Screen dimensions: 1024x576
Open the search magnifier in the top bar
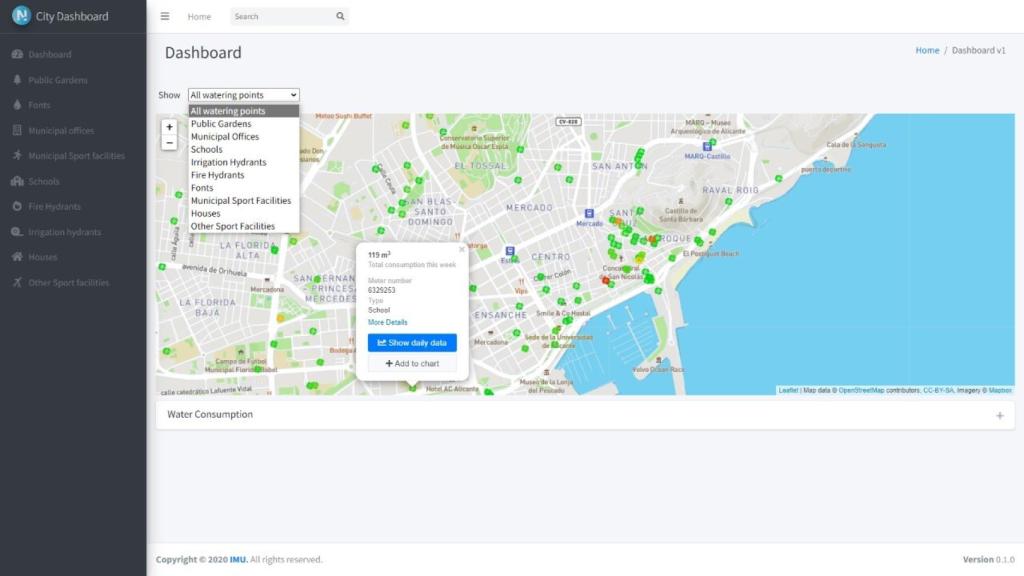tap(340, 16)
